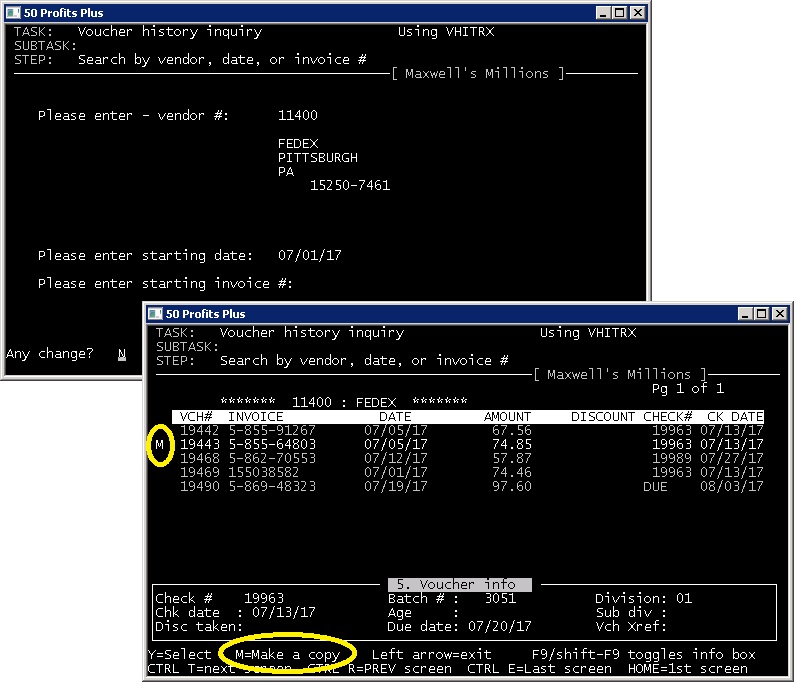Click the 'M=Make a copy' hint
797x686 pixels.
287,654
